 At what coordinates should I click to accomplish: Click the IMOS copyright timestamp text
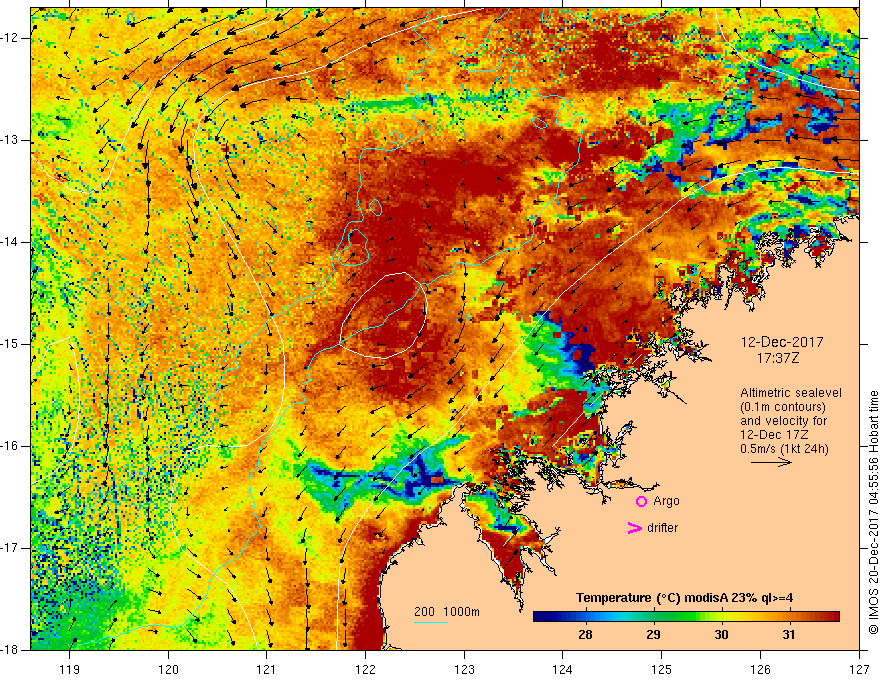[x=873, y=512]
